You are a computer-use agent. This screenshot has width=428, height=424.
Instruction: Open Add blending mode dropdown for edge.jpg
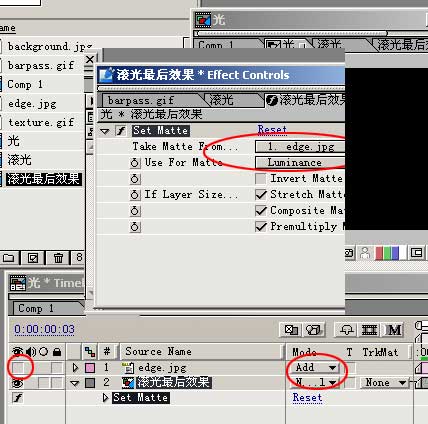(x=316, y=368)
